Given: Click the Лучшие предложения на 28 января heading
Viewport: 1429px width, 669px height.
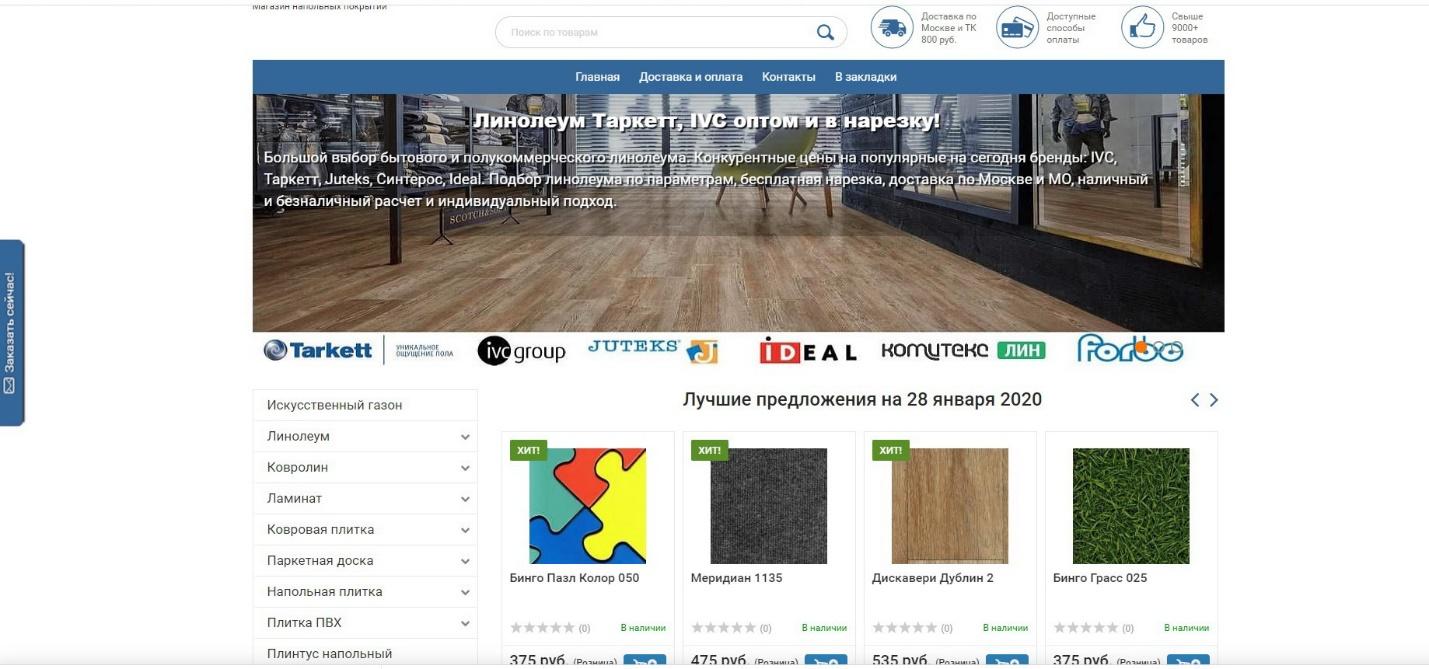Looking at the screenshot, I should click(x=862, y=400).
